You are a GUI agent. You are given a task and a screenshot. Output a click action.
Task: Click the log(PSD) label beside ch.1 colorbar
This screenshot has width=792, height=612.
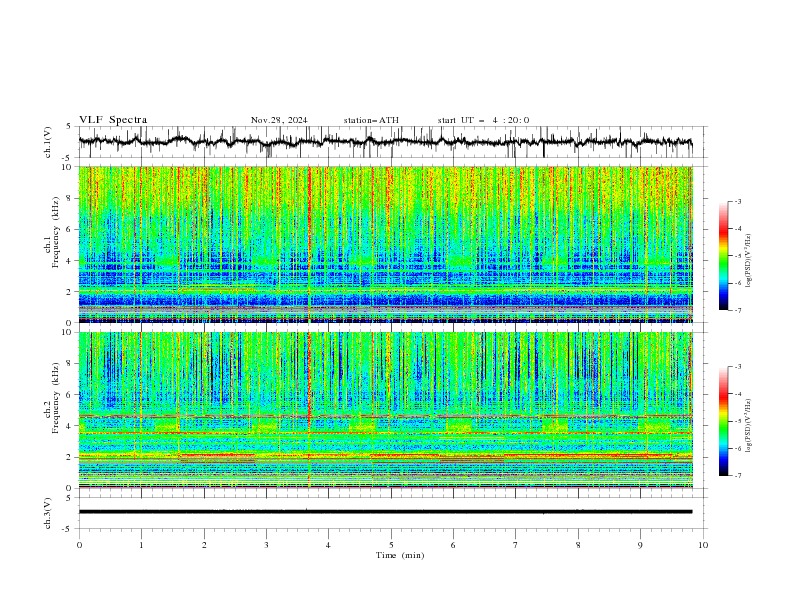click(749, 261)
